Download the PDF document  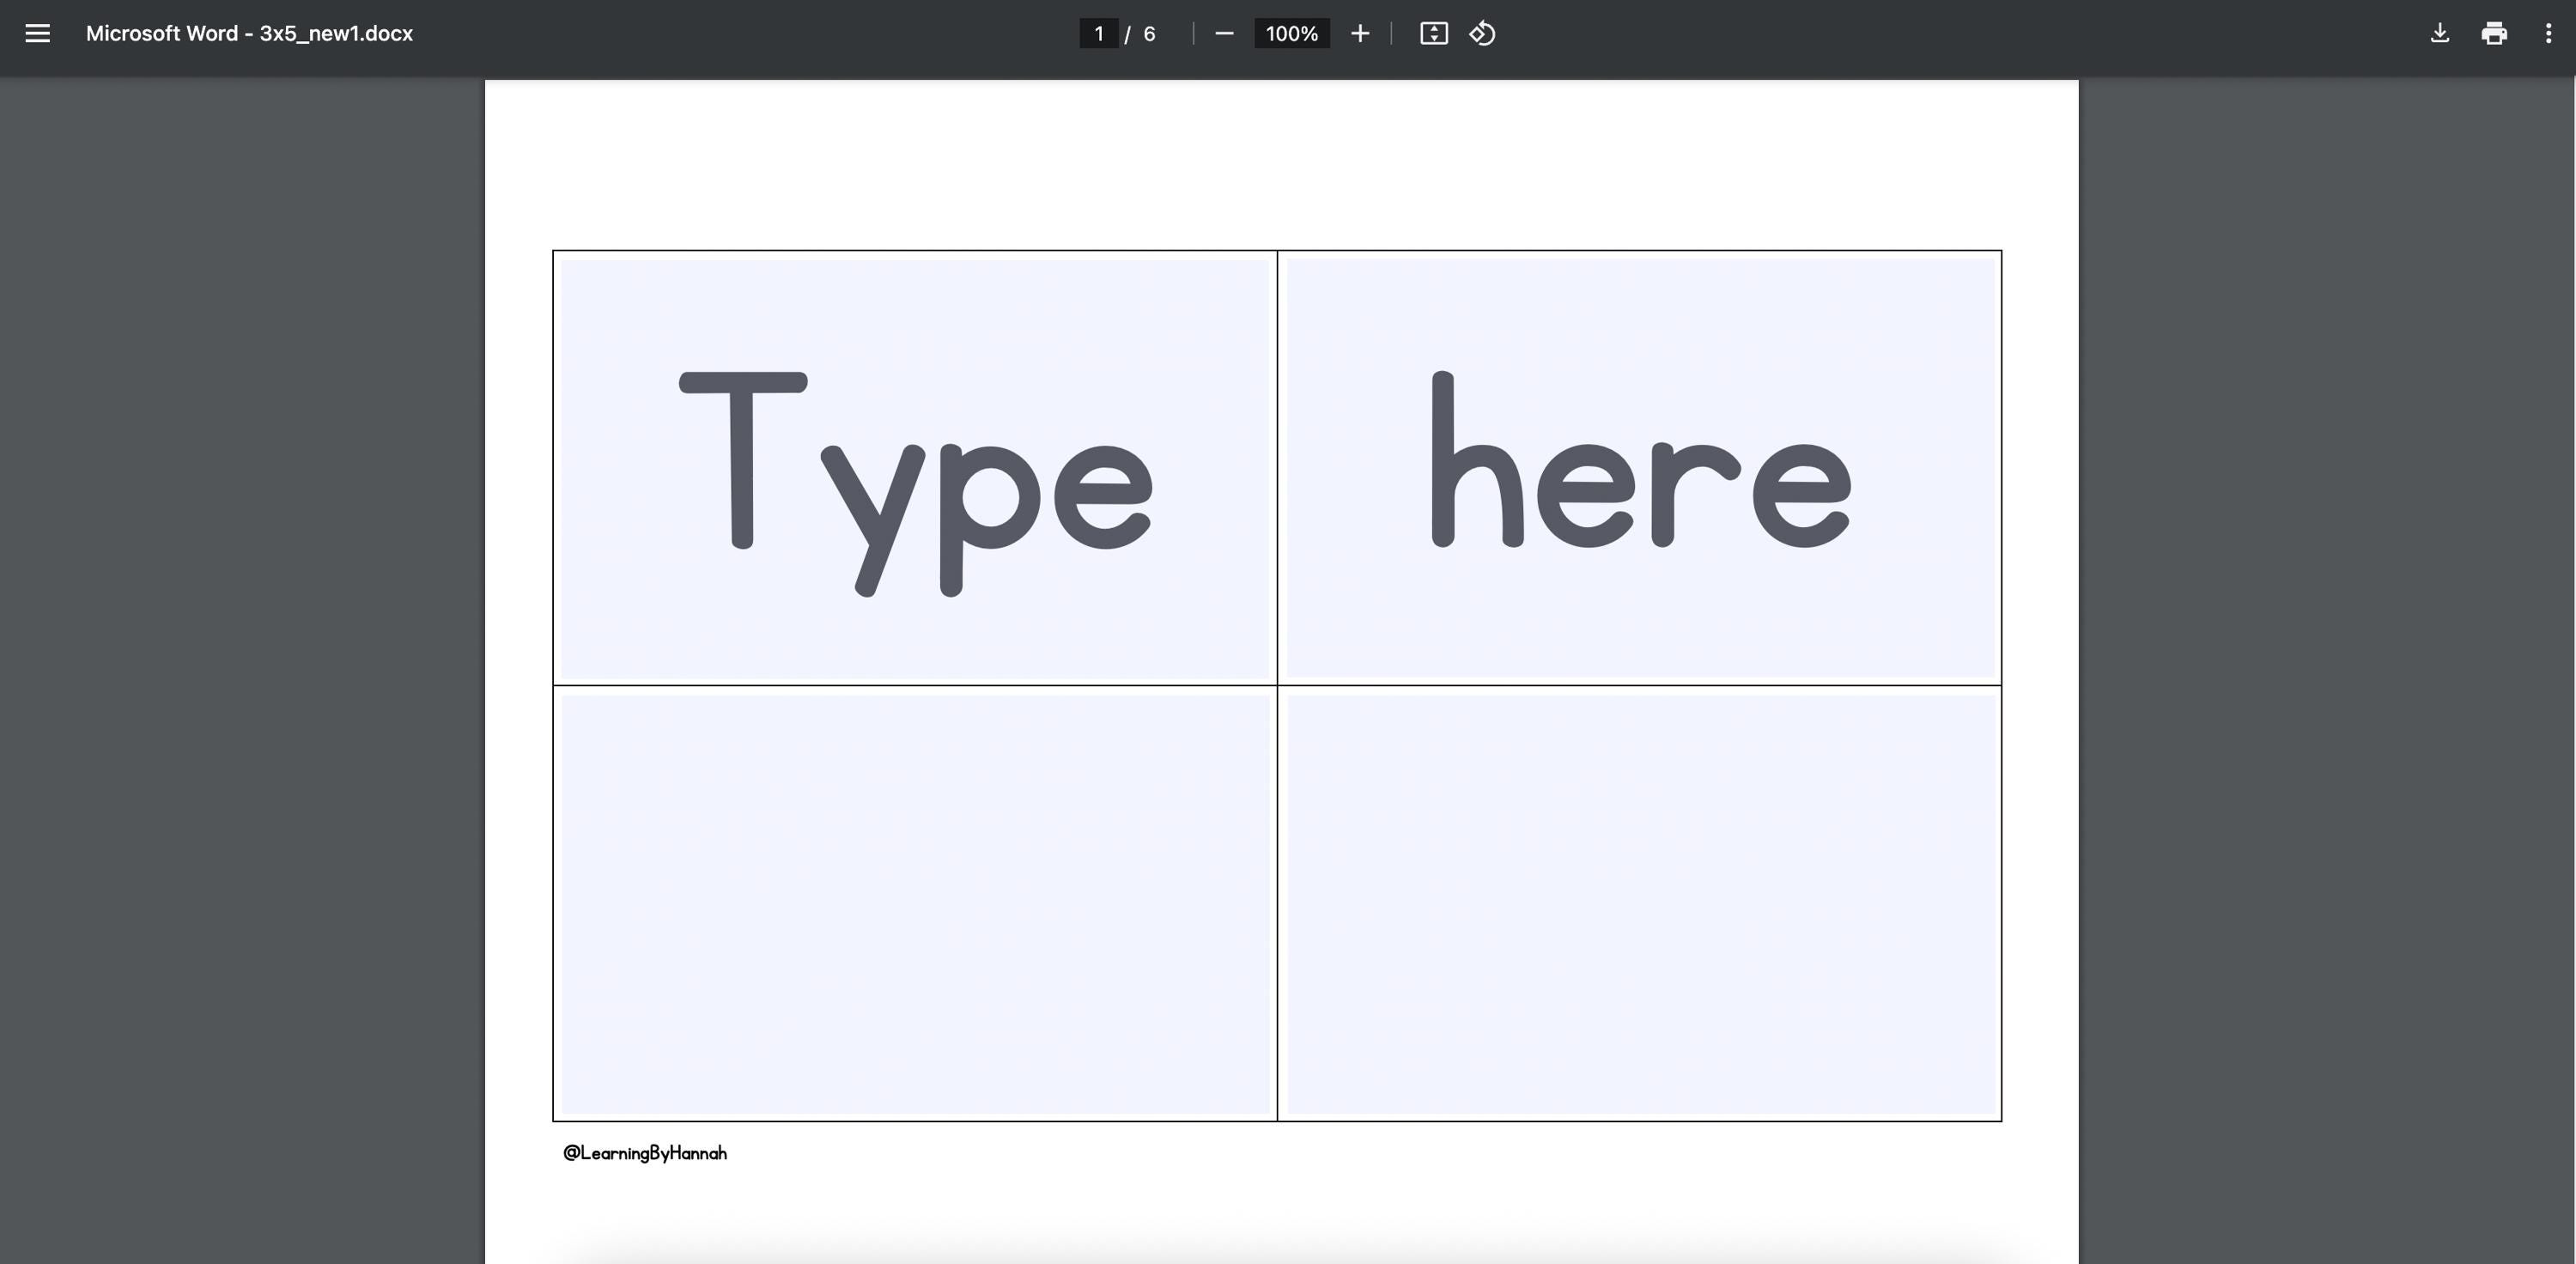(2440, 33)
